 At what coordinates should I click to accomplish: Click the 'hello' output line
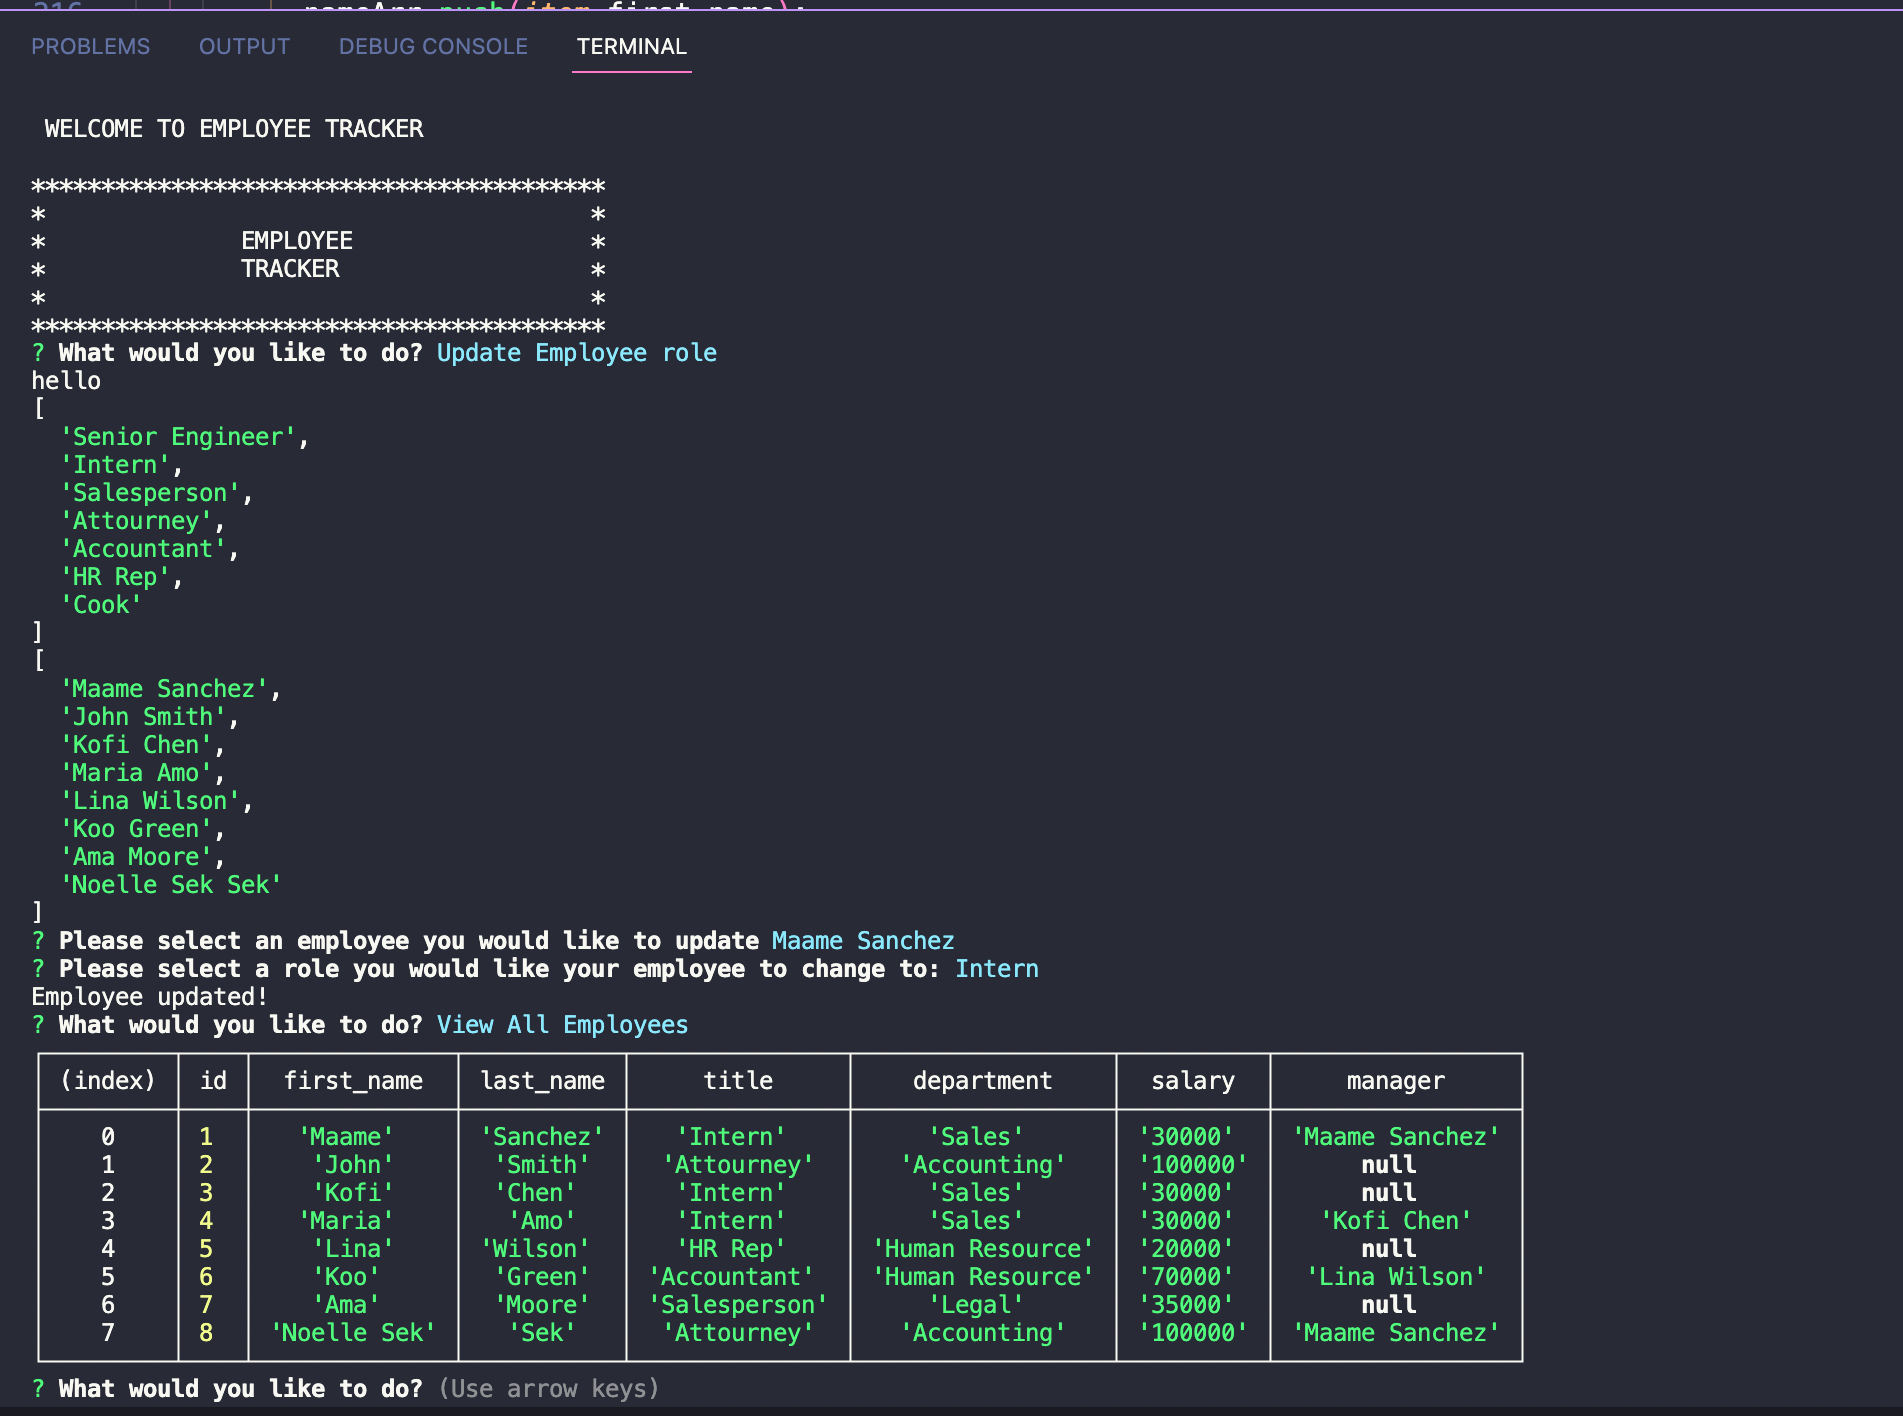coord(66,381)
